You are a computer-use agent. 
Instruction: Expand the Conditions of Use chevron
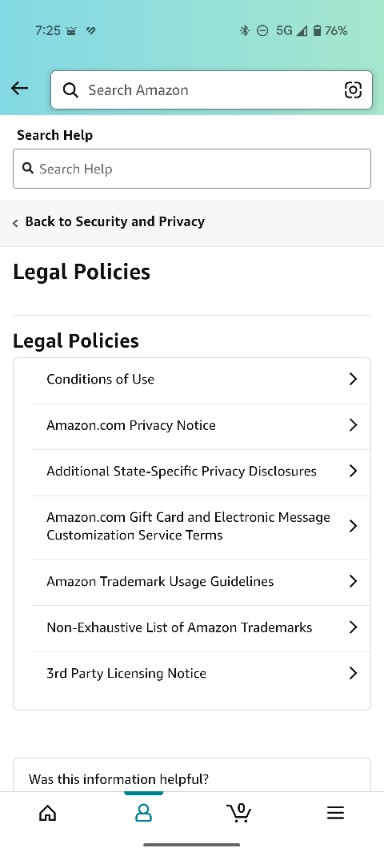tap(353, 379)
